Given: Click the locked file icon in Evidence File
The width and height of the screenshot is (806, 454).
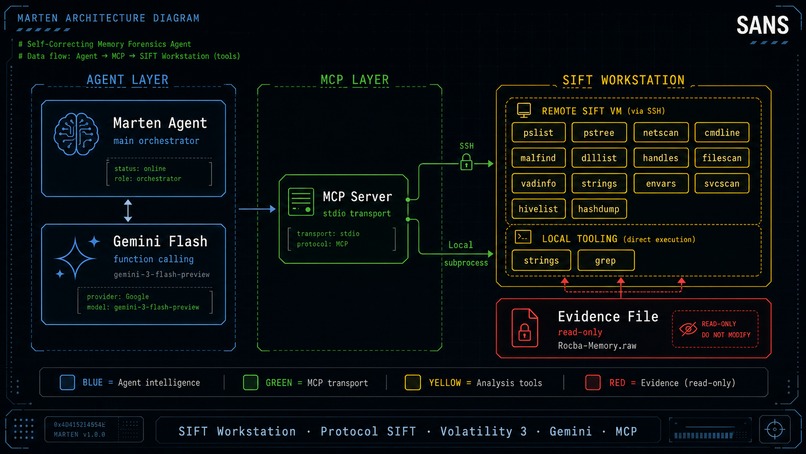Looking at the screenshot, I should pos(524,328).
